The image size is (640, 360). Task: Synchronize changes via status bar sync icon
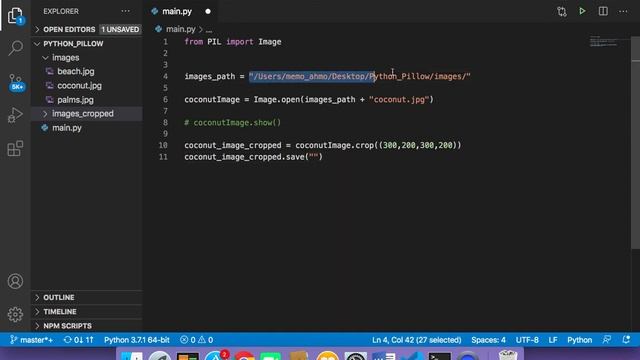pyautogui.click(x=78, y=340)
